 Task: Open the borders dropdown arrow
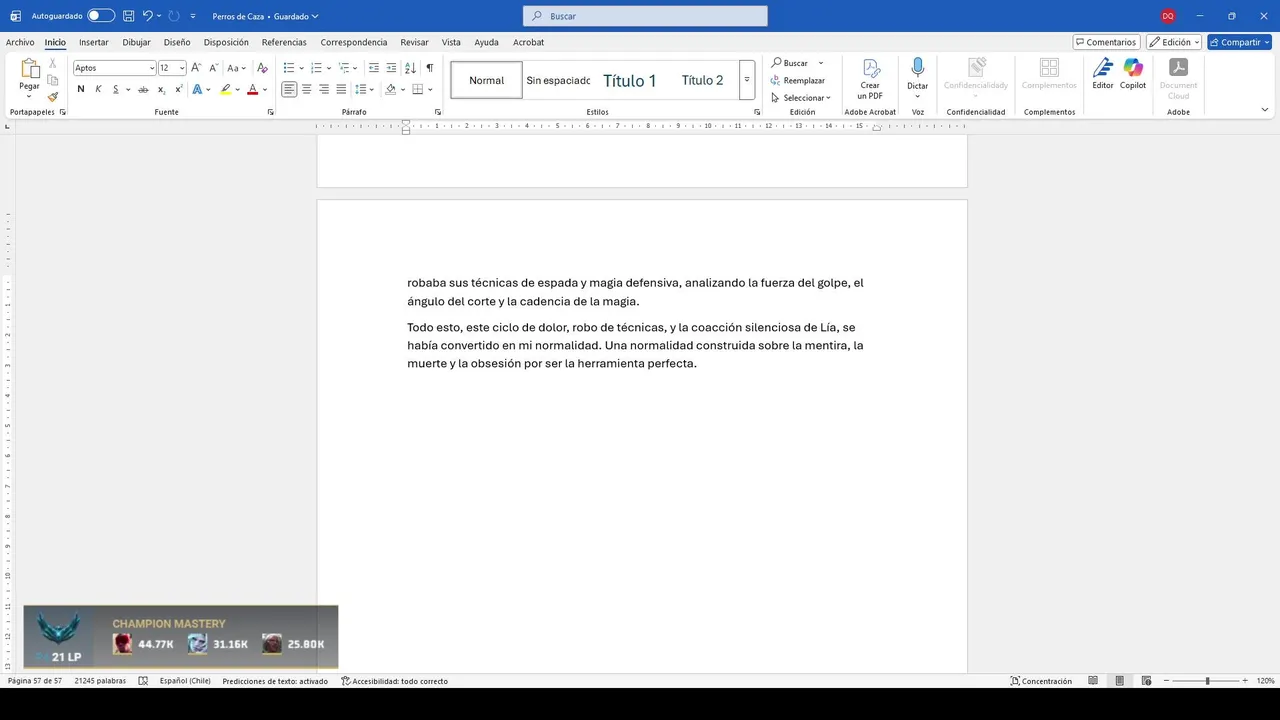pyautogui.click(x=430, y=89)
